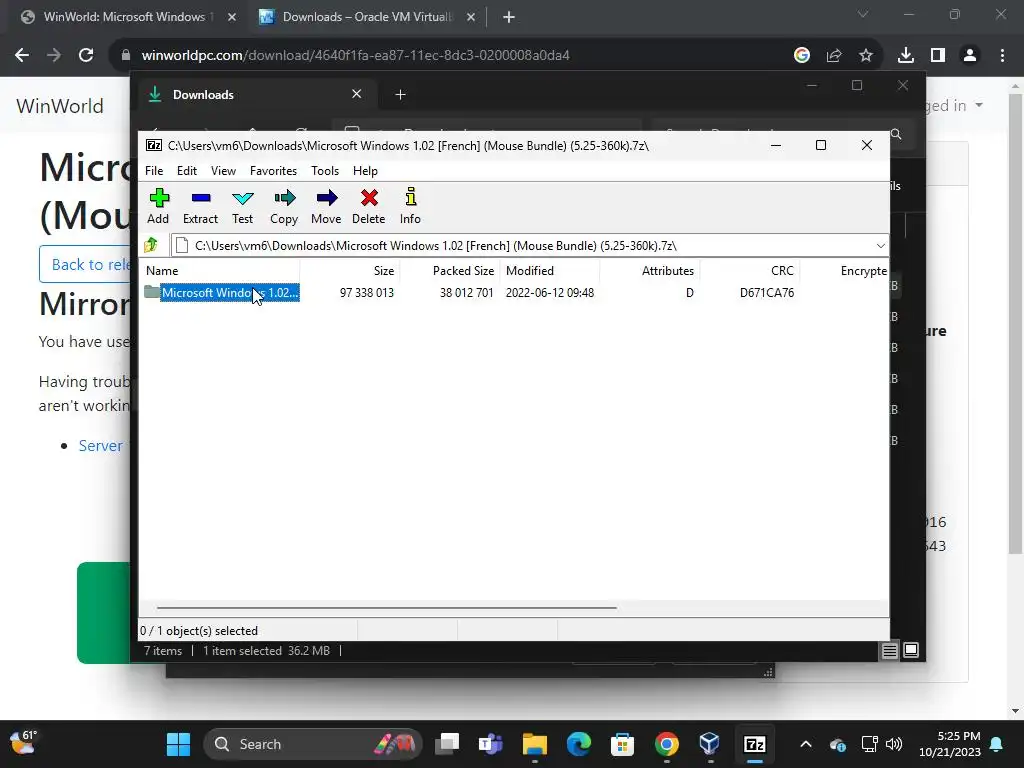Click the WinWorld site logo text
The image size is (1024, 768).
click(x=59, y=106)
